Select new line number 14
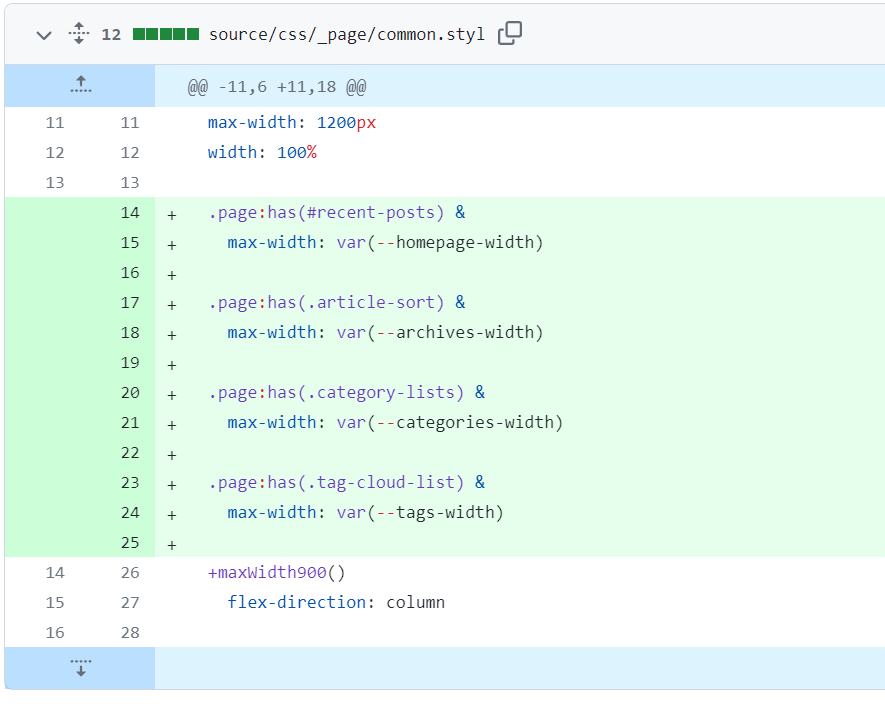Image resolution: width=885 pixels, height=708 pixels. click(130, 213)
